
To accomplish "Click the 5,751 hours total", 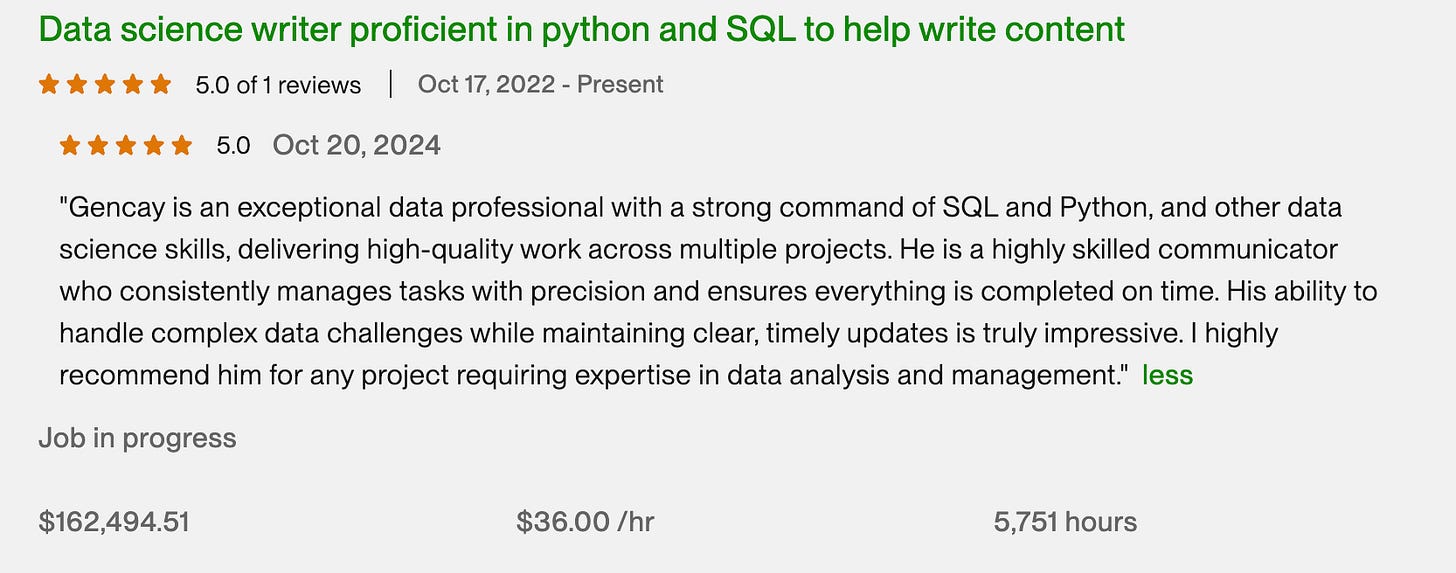I will pos(1065,521).
